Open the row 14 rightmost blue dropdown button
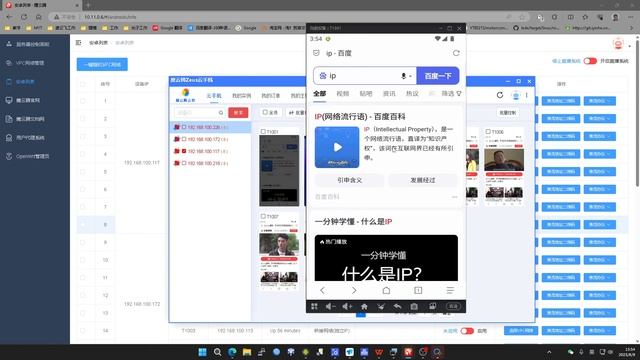640x360 pixels. 599,331
